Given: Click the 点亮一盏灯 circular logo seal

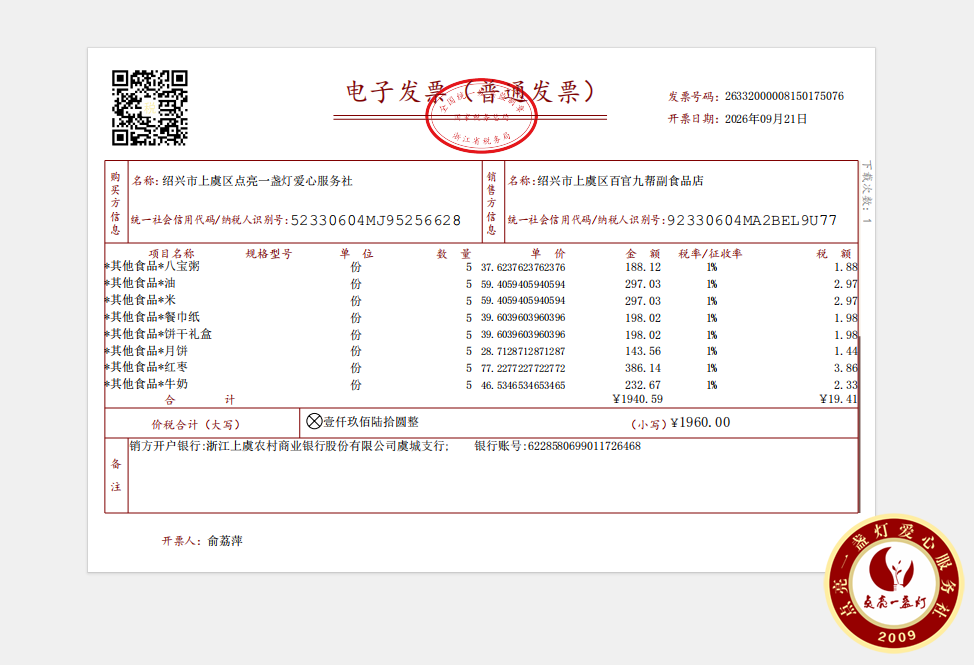Looking at the screenshot, I should tap(894, 584).
